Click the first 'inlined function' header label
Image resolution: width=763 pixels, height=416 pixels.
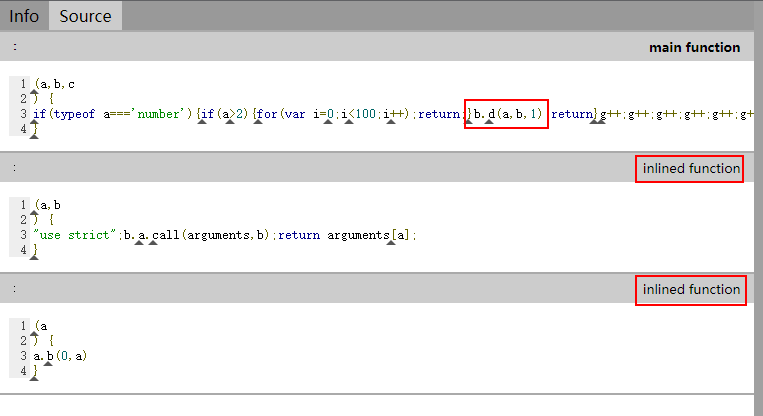click(x=691, y=168)
